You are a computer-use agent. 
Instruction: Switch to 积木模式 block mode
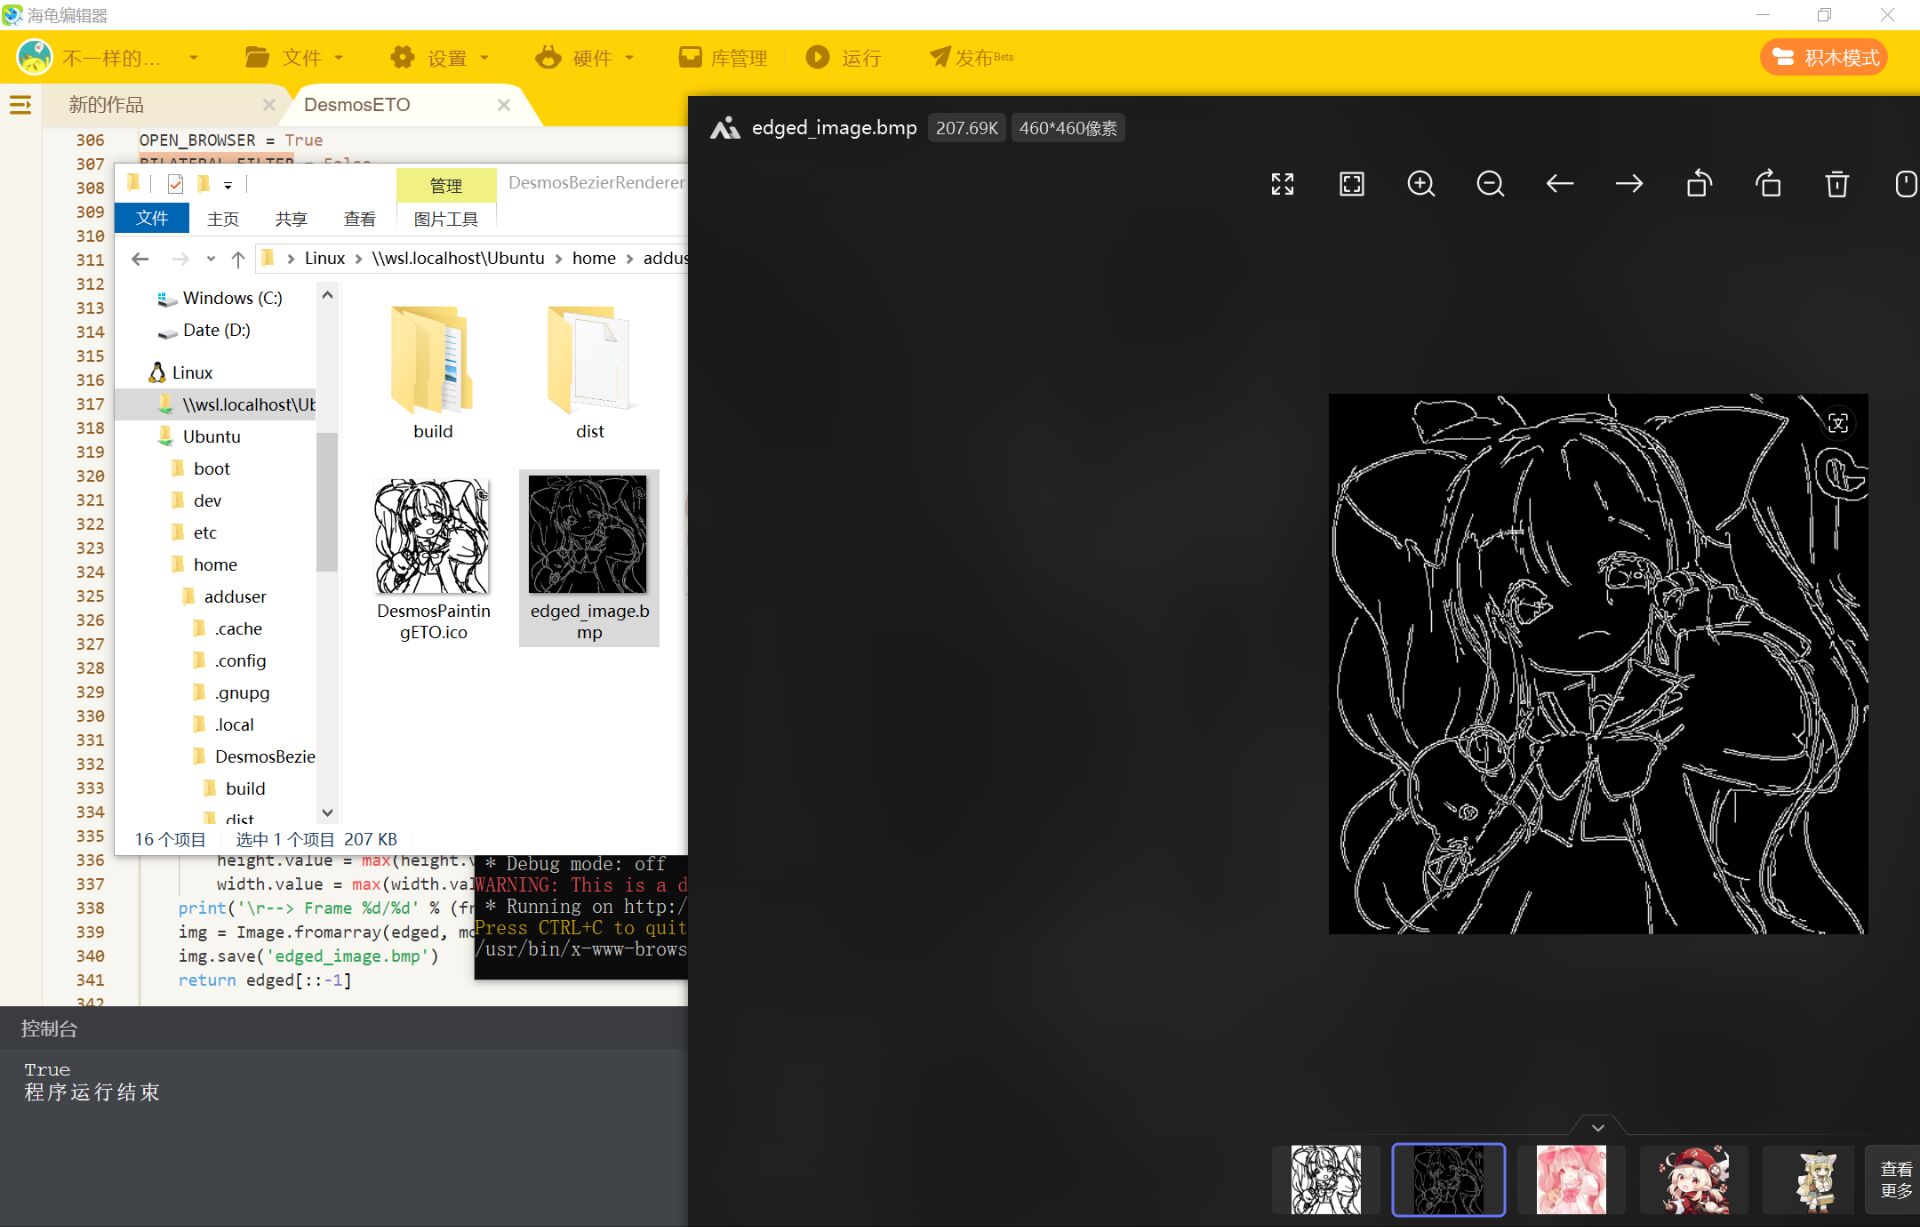coord(1825,58)
